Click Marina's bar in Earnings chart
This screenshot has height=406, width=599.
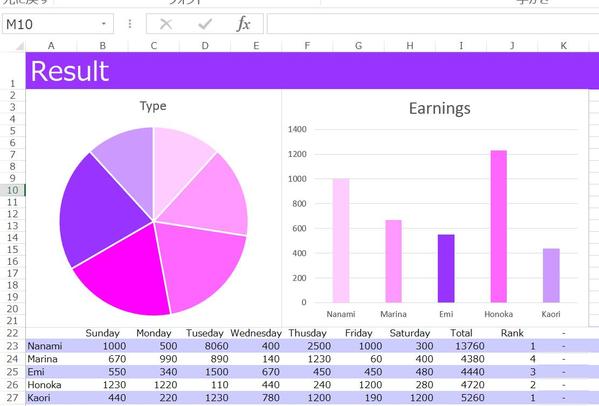(393, 261)
